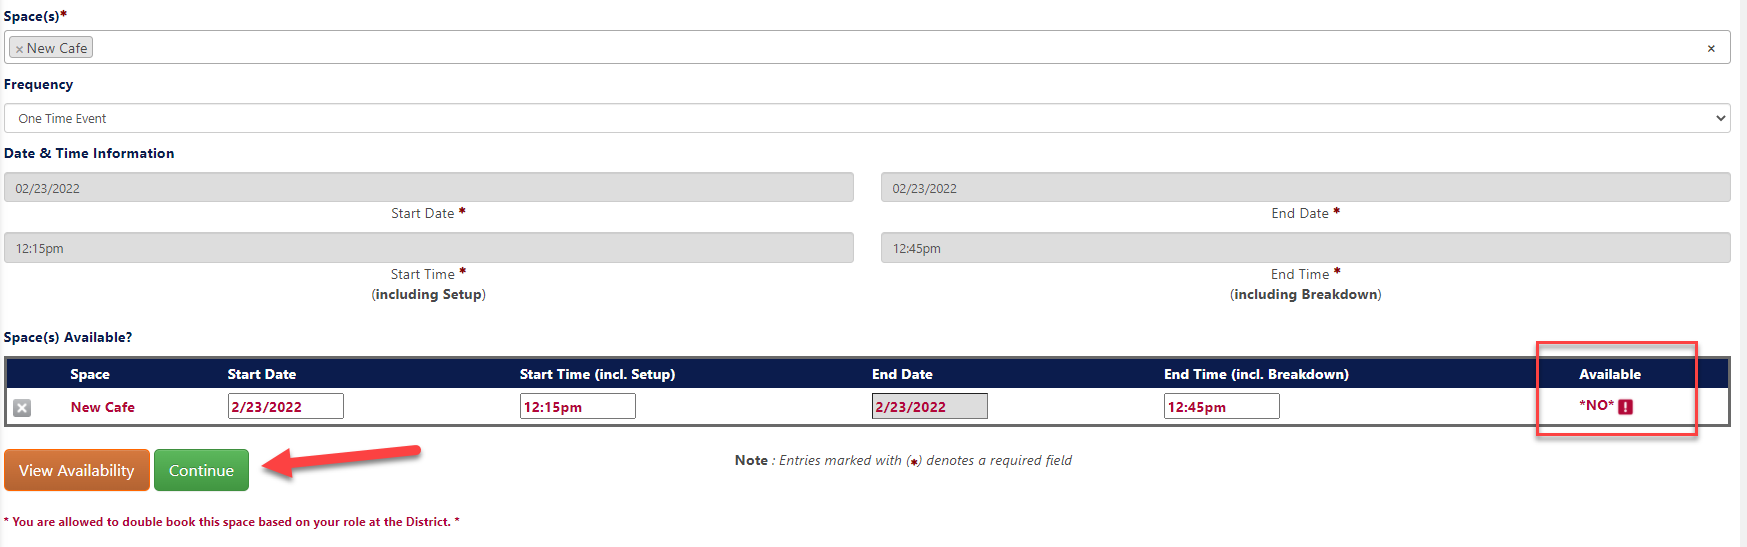Edit the table Start Time 12:15pm field

point(578,406)
